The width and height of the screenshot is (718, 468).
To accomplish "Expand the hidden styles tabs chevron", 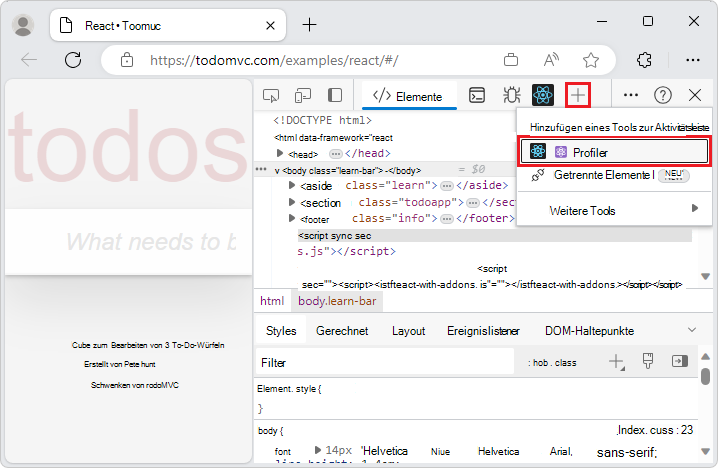I will (692, 330).
